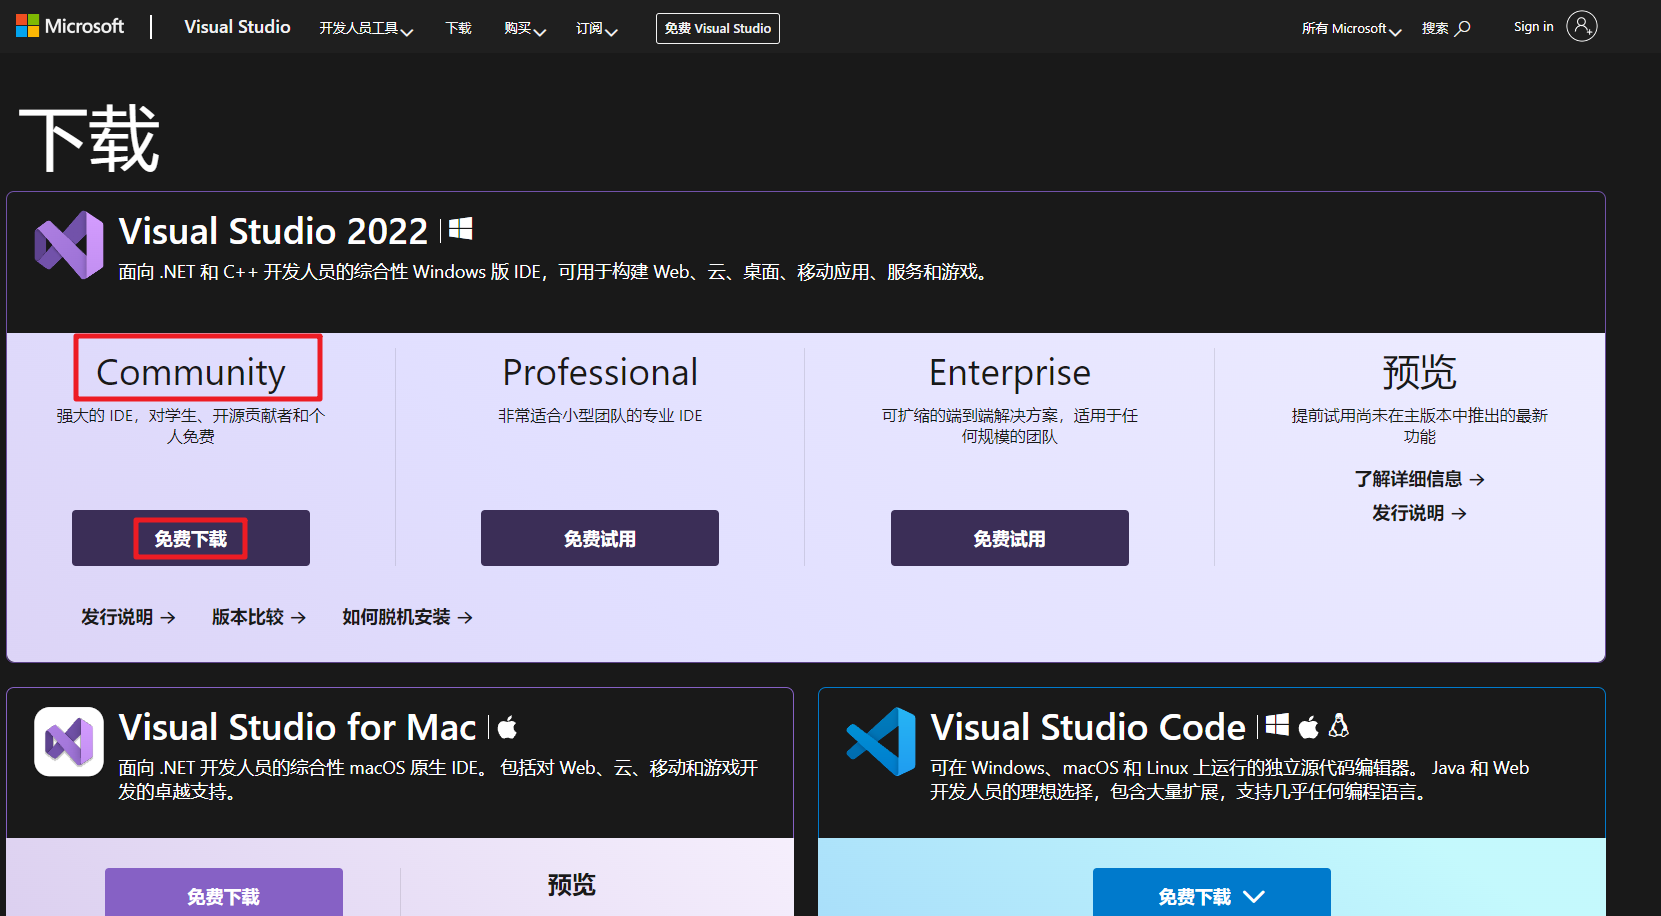1661x916 pixels.
Task: Click the Microsoft logo
Action: click(x=70, y=26)
